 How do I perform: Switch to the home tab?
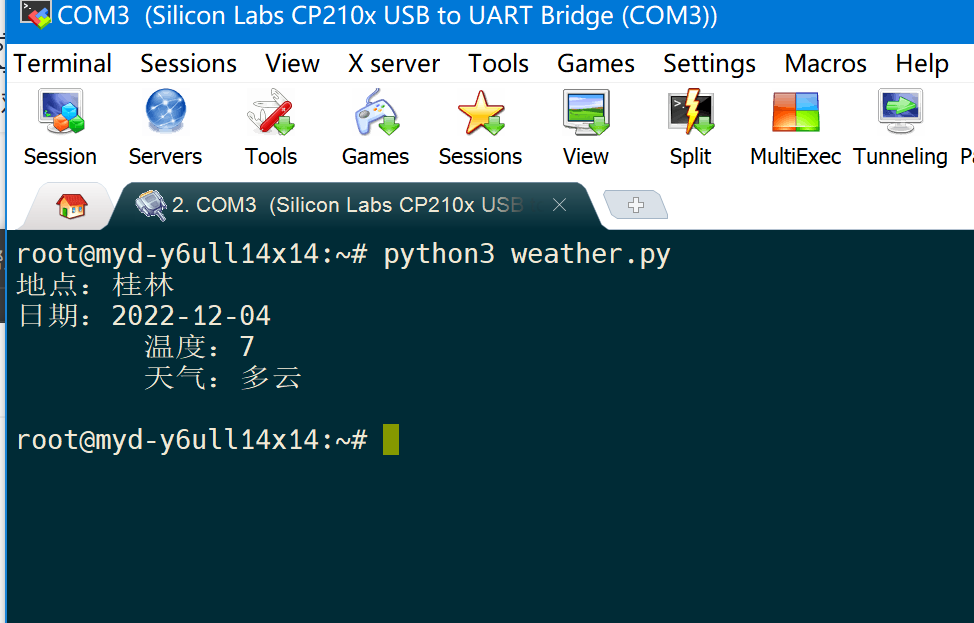71,206
